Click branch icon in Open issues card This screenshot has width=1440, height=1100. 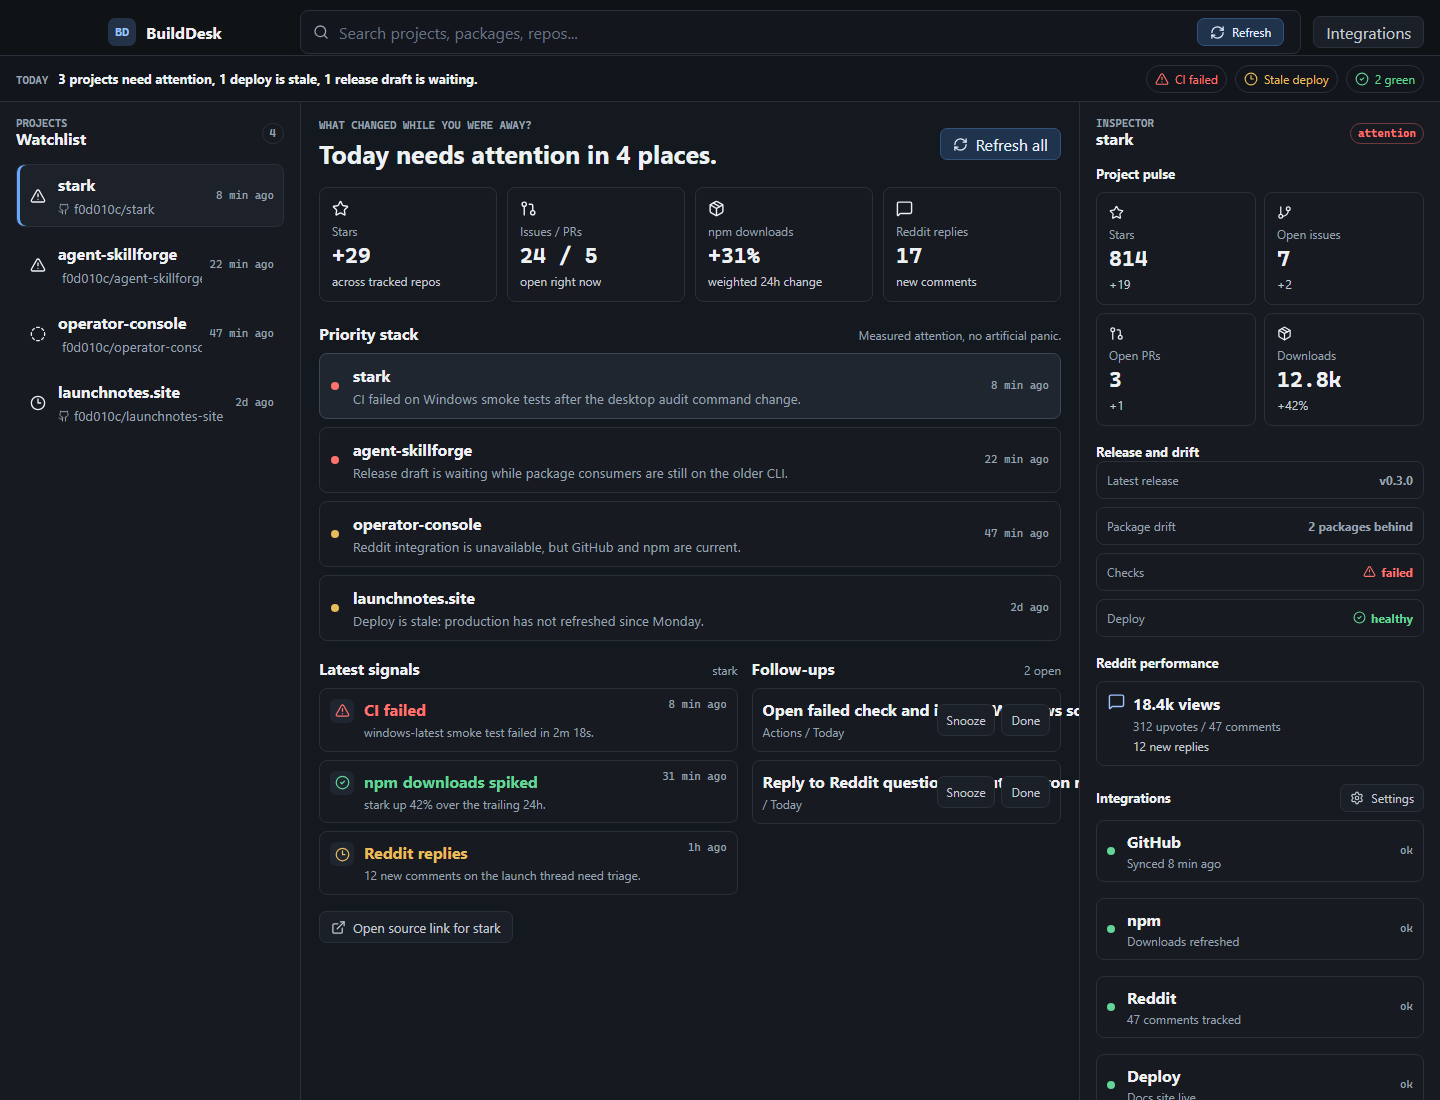1285,212
